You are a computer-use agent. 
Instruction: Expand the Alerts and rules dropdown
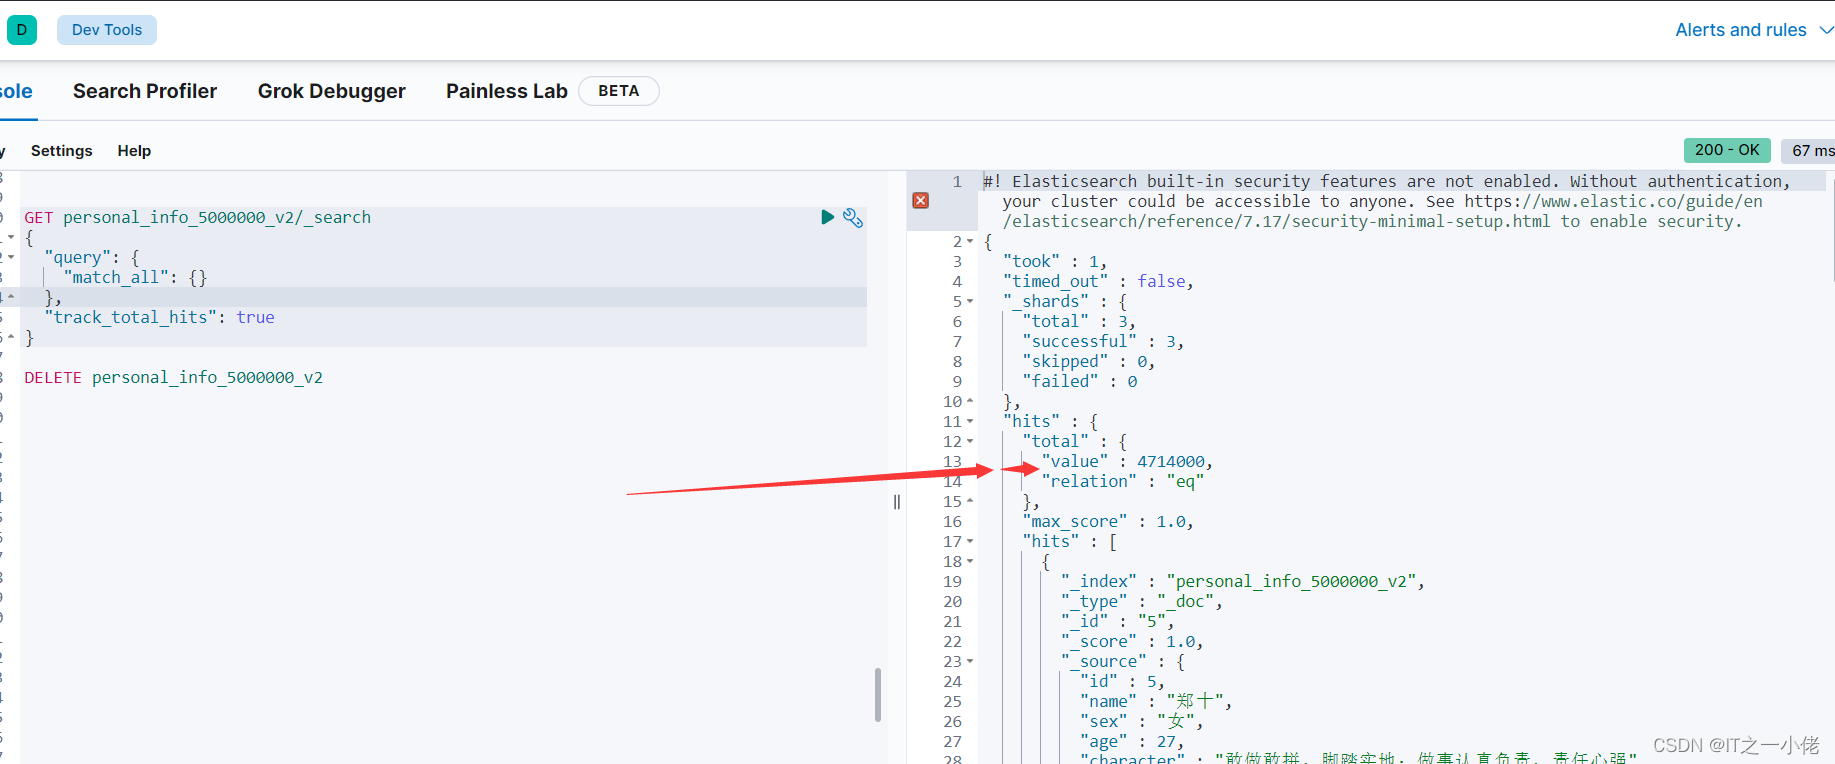point(1753,30)
